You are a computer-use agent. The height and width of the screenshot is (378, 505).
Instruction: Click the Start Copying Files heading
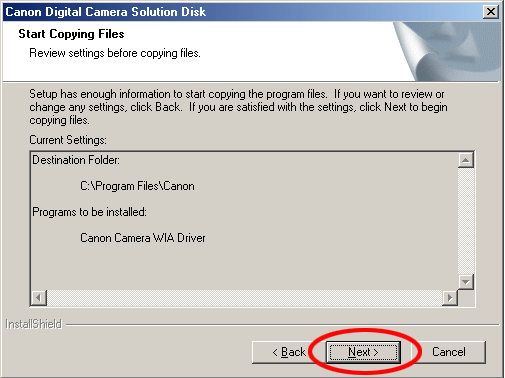tap(71, 34)
